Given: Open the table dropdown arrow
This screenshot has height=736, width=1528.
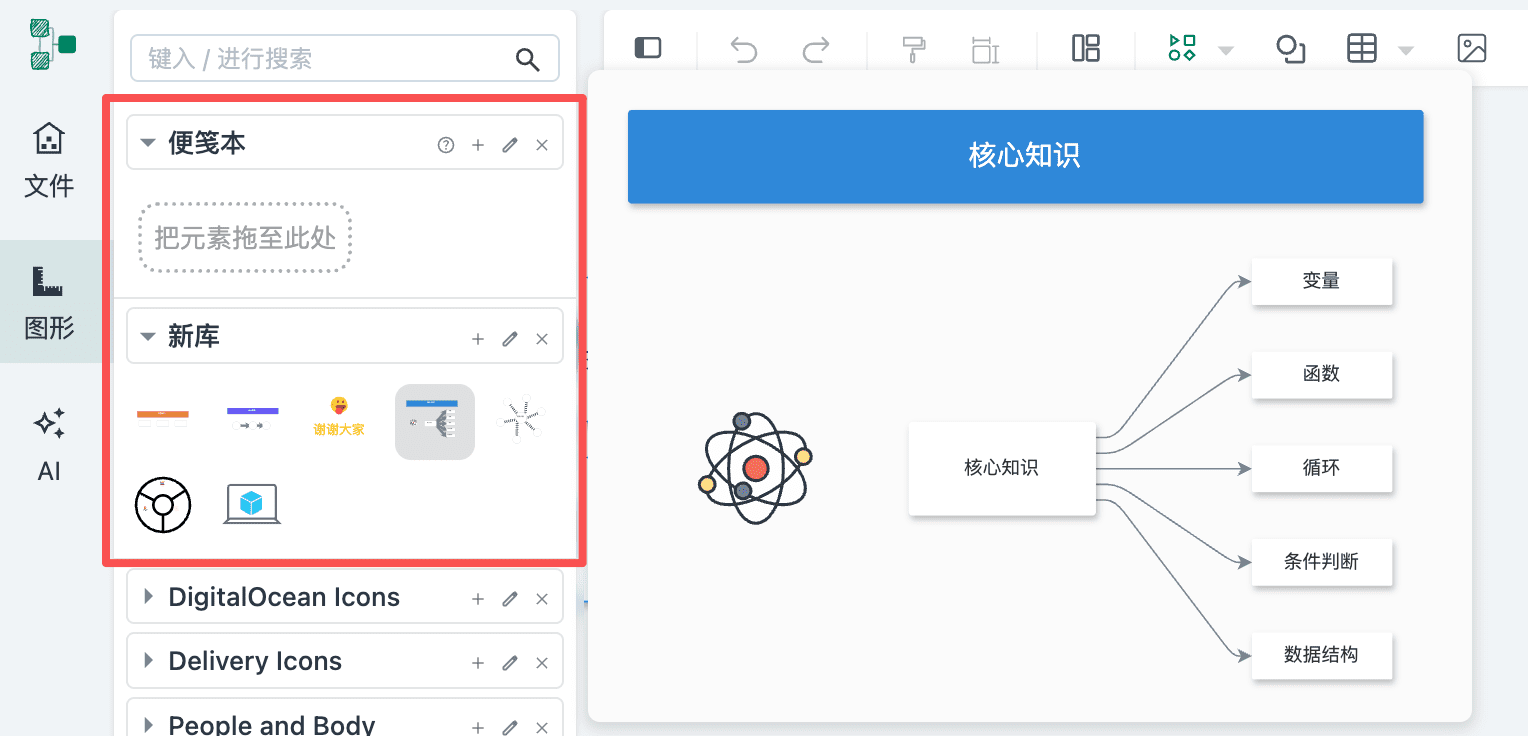Looking at the screenshot, I should click(x=1405, y=50).
